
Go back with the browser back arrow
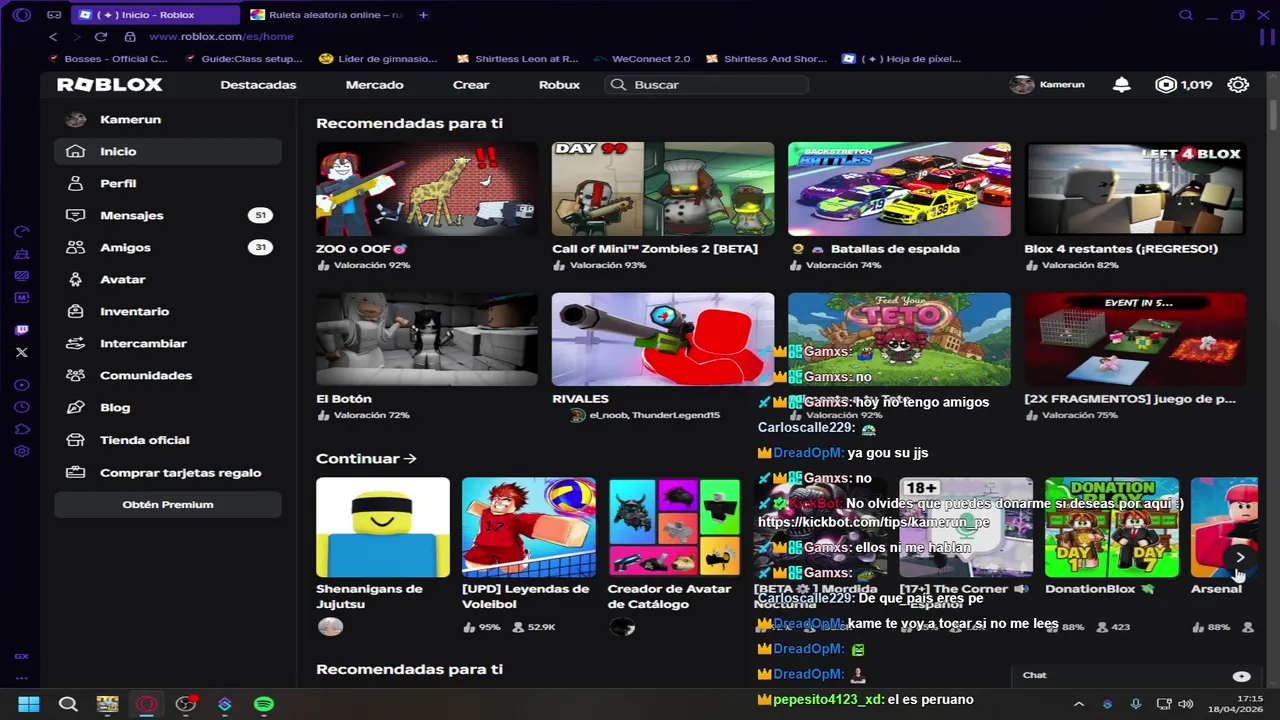click(53, 36)
